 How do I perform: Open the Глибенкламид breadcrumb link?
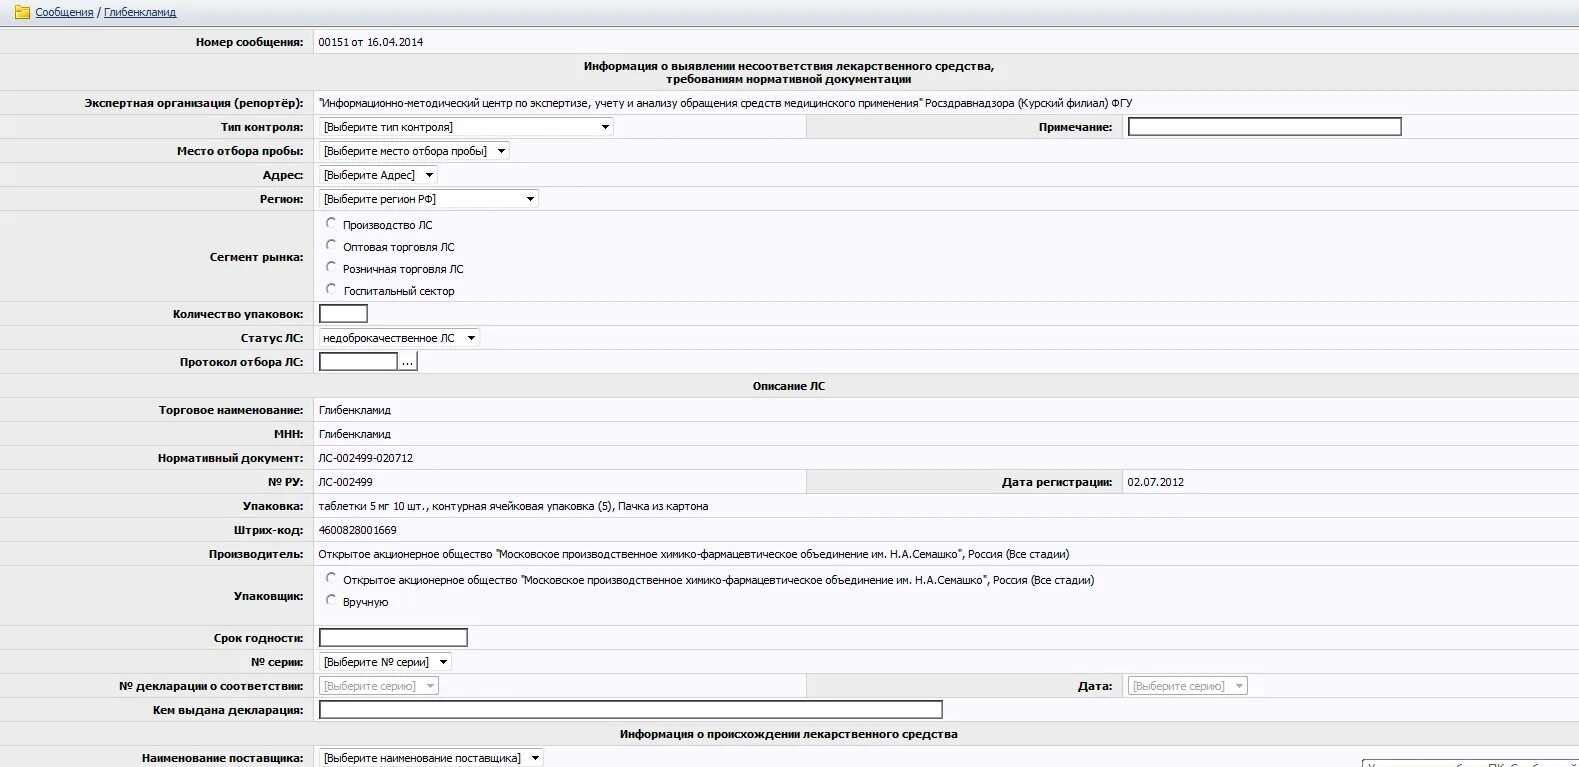[x=140, y=13]
